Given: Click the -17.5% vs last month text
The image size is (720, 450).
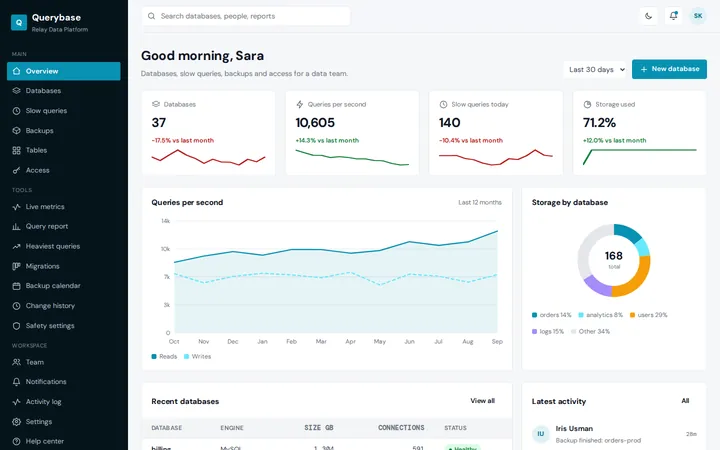Looking at the screenshot, I should pos(183,141).
